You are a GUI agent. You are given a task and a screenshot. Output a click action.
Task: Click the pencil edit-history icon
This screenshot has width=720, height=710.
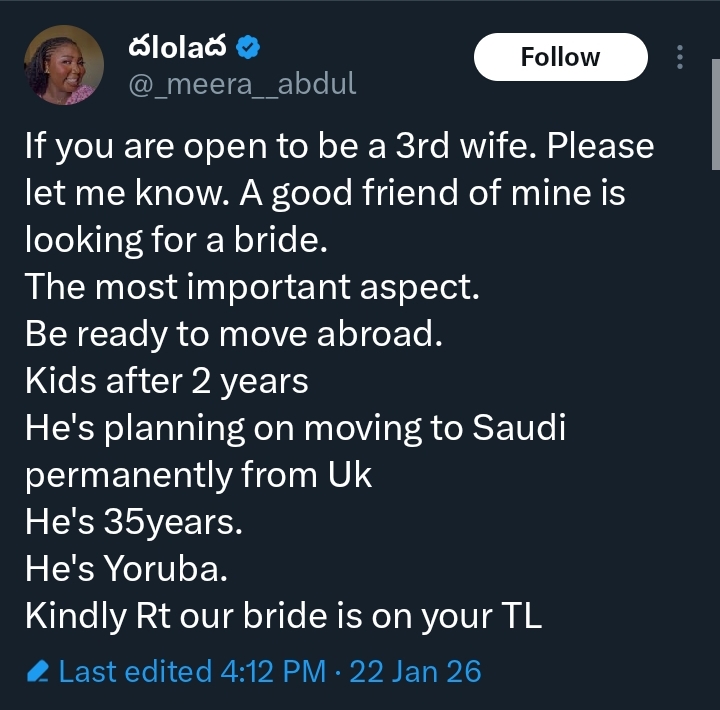(37, 671)
